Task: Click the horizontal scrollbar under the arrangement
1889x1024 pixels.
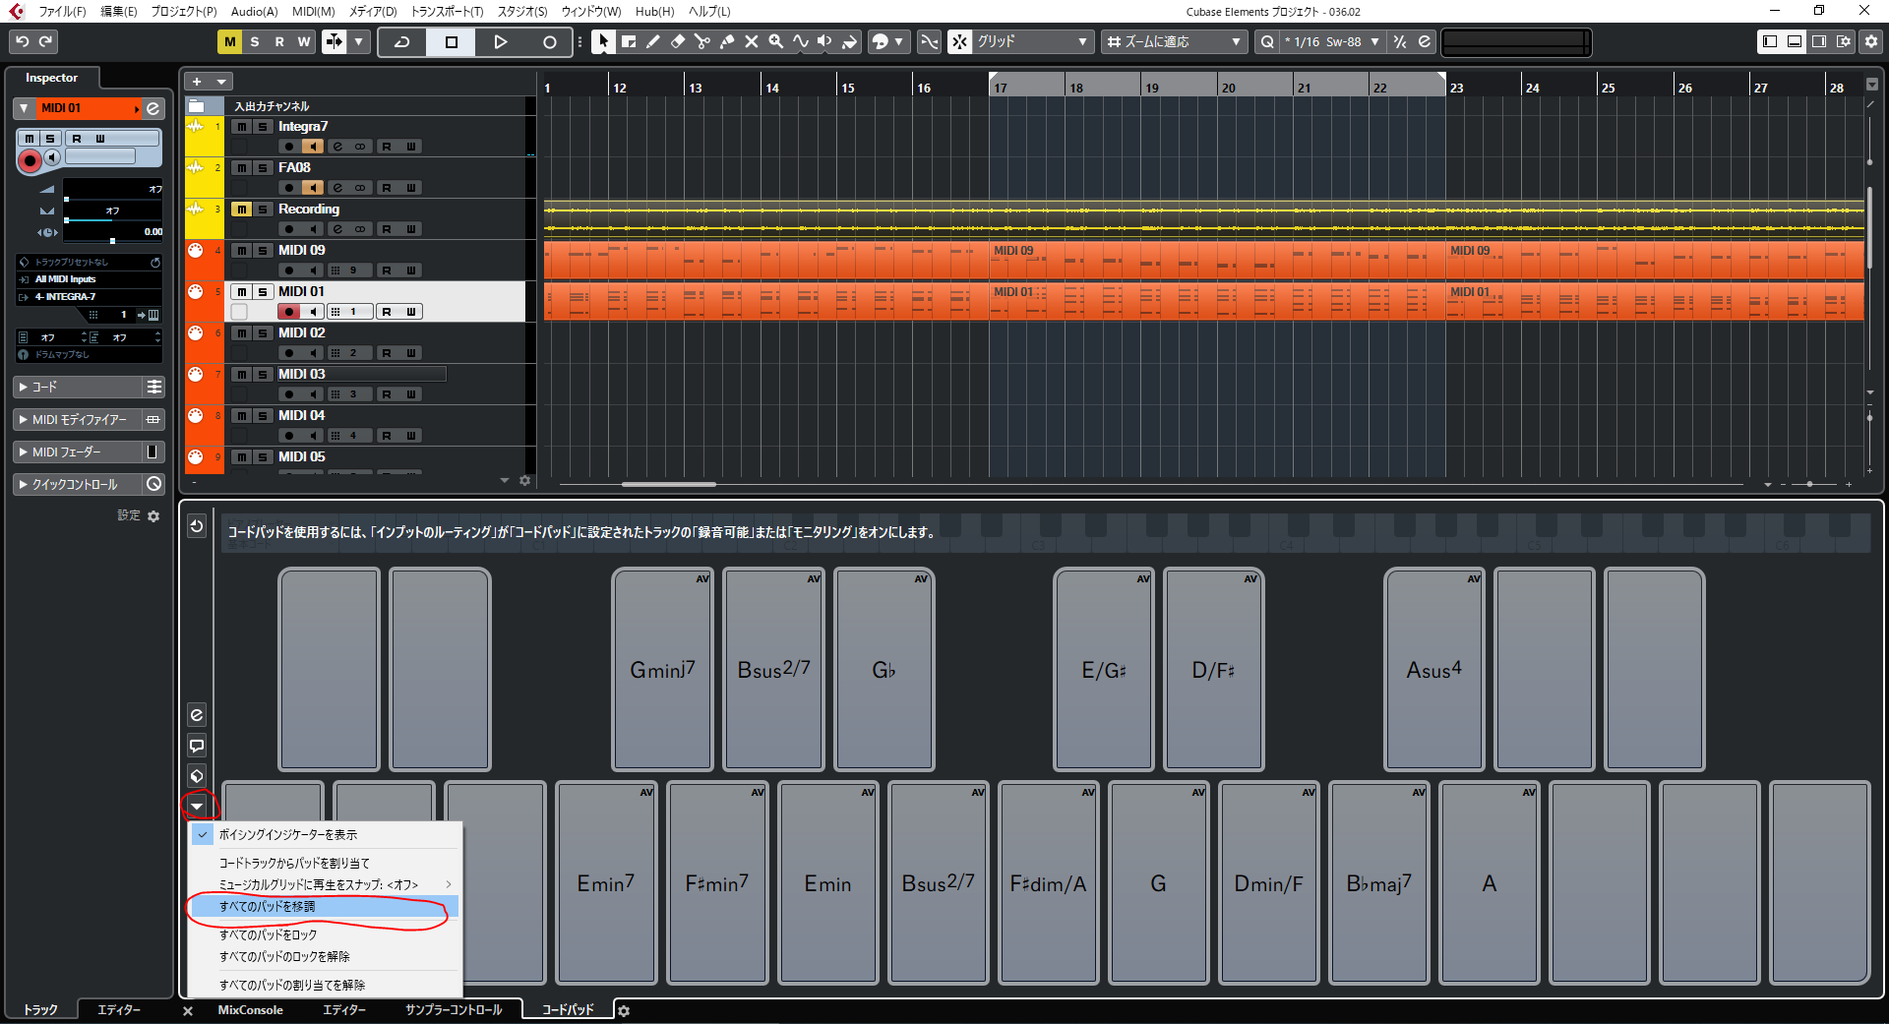Action: click(x=668, y=484)
